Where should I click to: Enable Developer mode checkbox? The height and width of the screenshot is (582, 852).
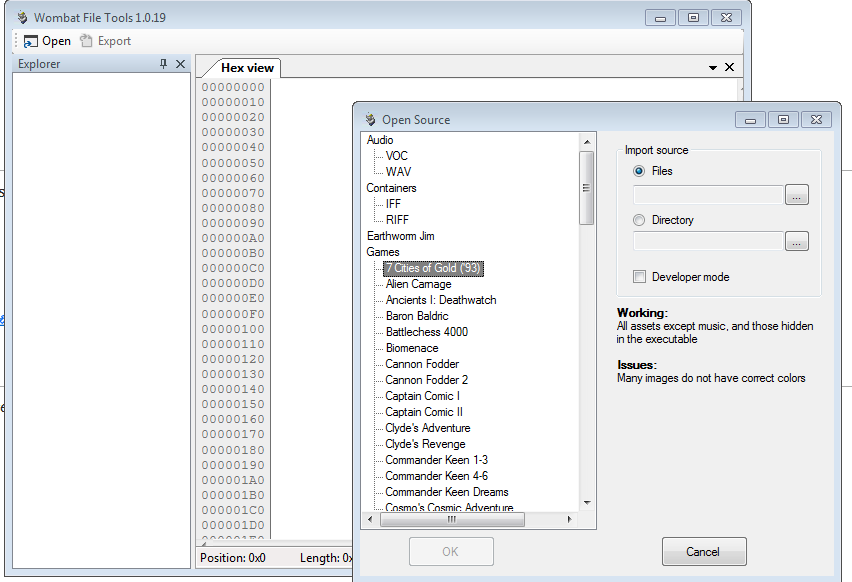(639, 277)
